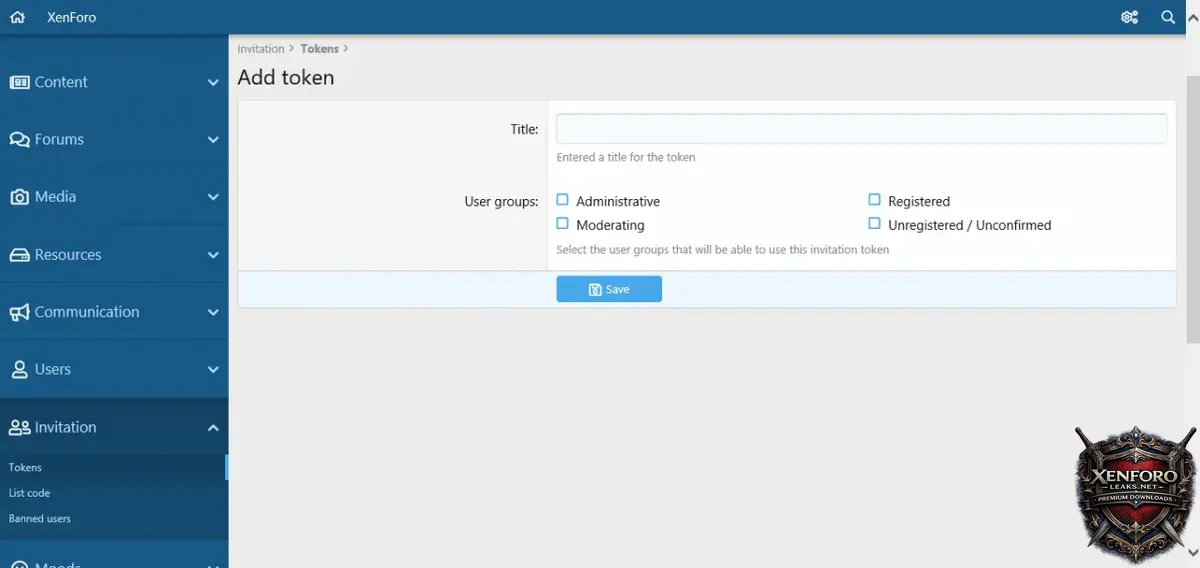
Task: Check the Moderating user group box
Action: tap(563, 224)
